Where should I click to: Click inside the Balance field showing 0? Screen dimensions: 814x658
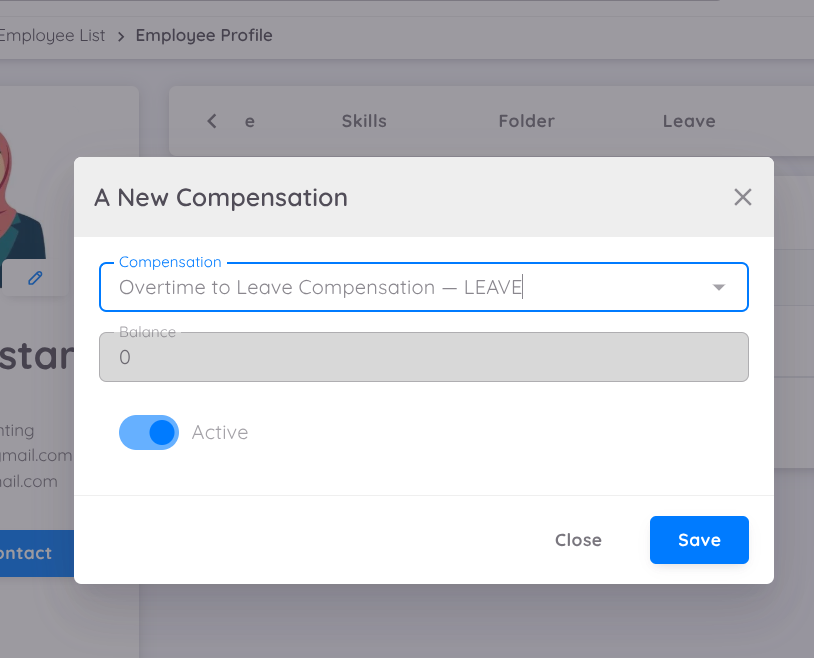click(x=424, y=356)
